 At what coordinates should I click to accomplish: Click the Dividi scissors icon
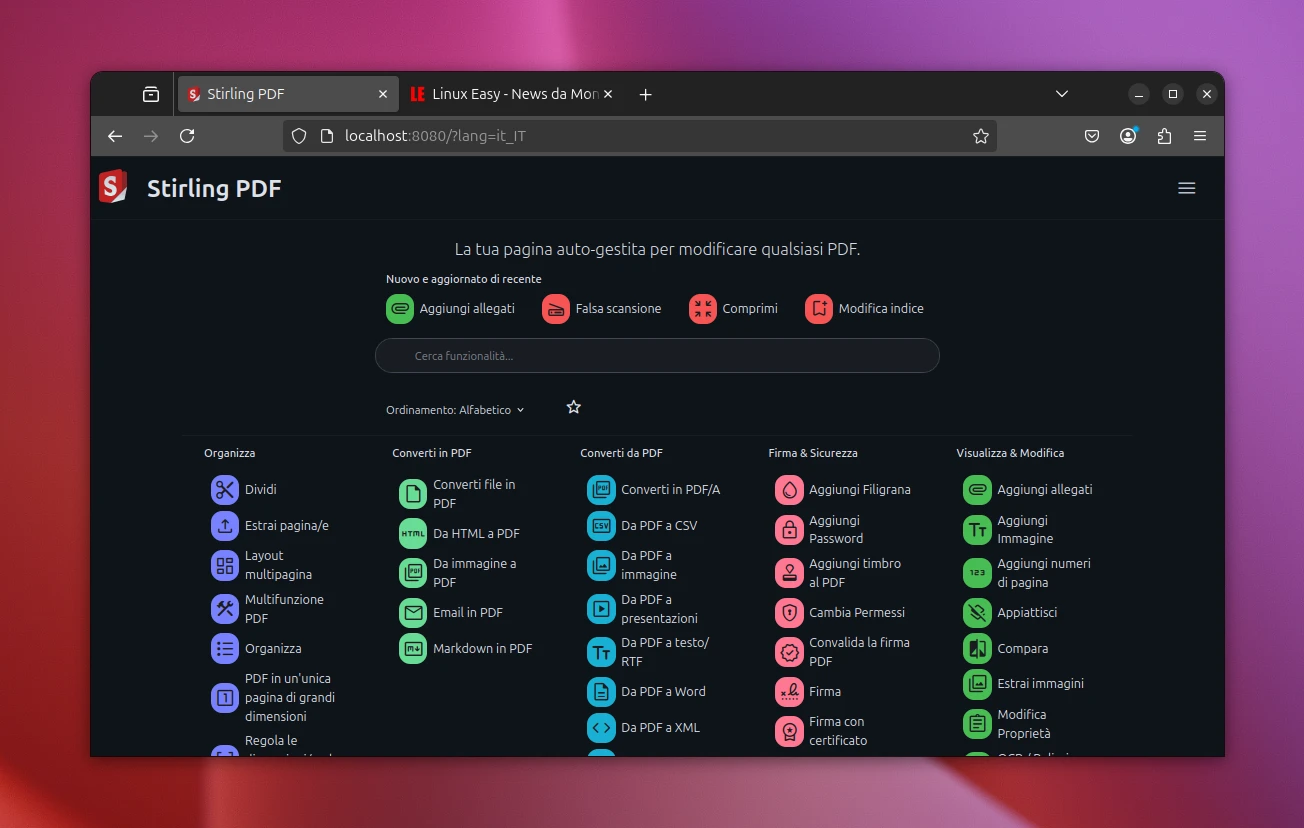tap(224, 490)
